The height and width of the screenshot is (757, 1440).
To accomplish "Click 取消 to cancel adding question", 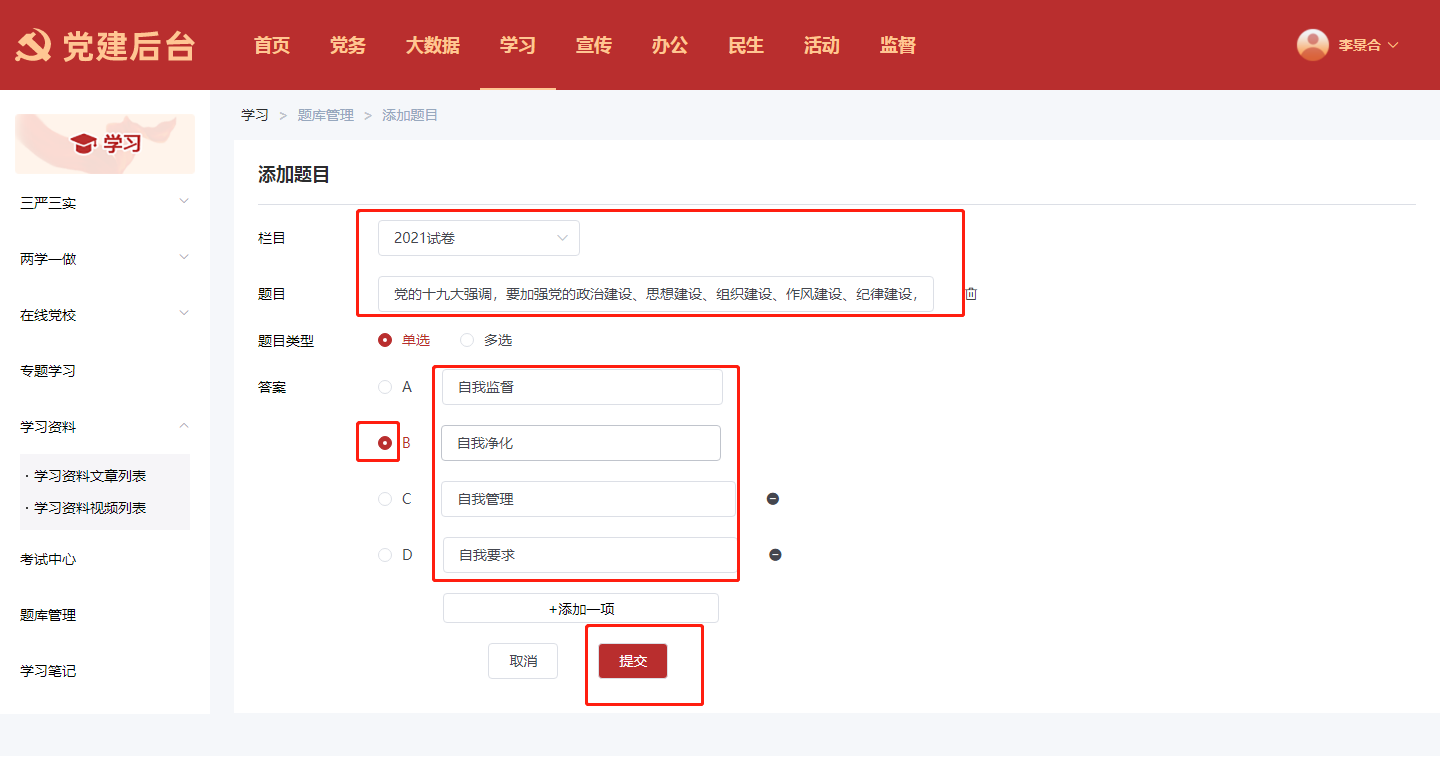I will pos(523,661).
